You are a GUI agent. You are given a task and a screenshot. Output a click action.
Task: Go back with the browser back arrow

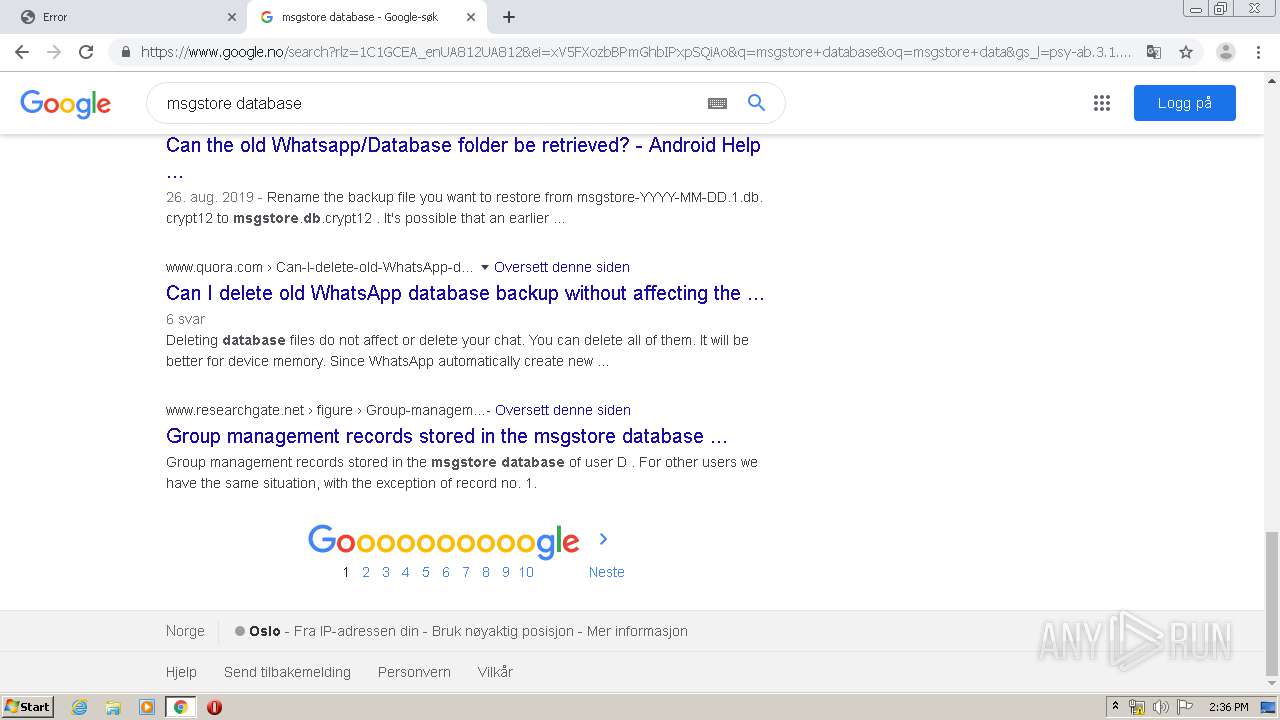[22, 52]
